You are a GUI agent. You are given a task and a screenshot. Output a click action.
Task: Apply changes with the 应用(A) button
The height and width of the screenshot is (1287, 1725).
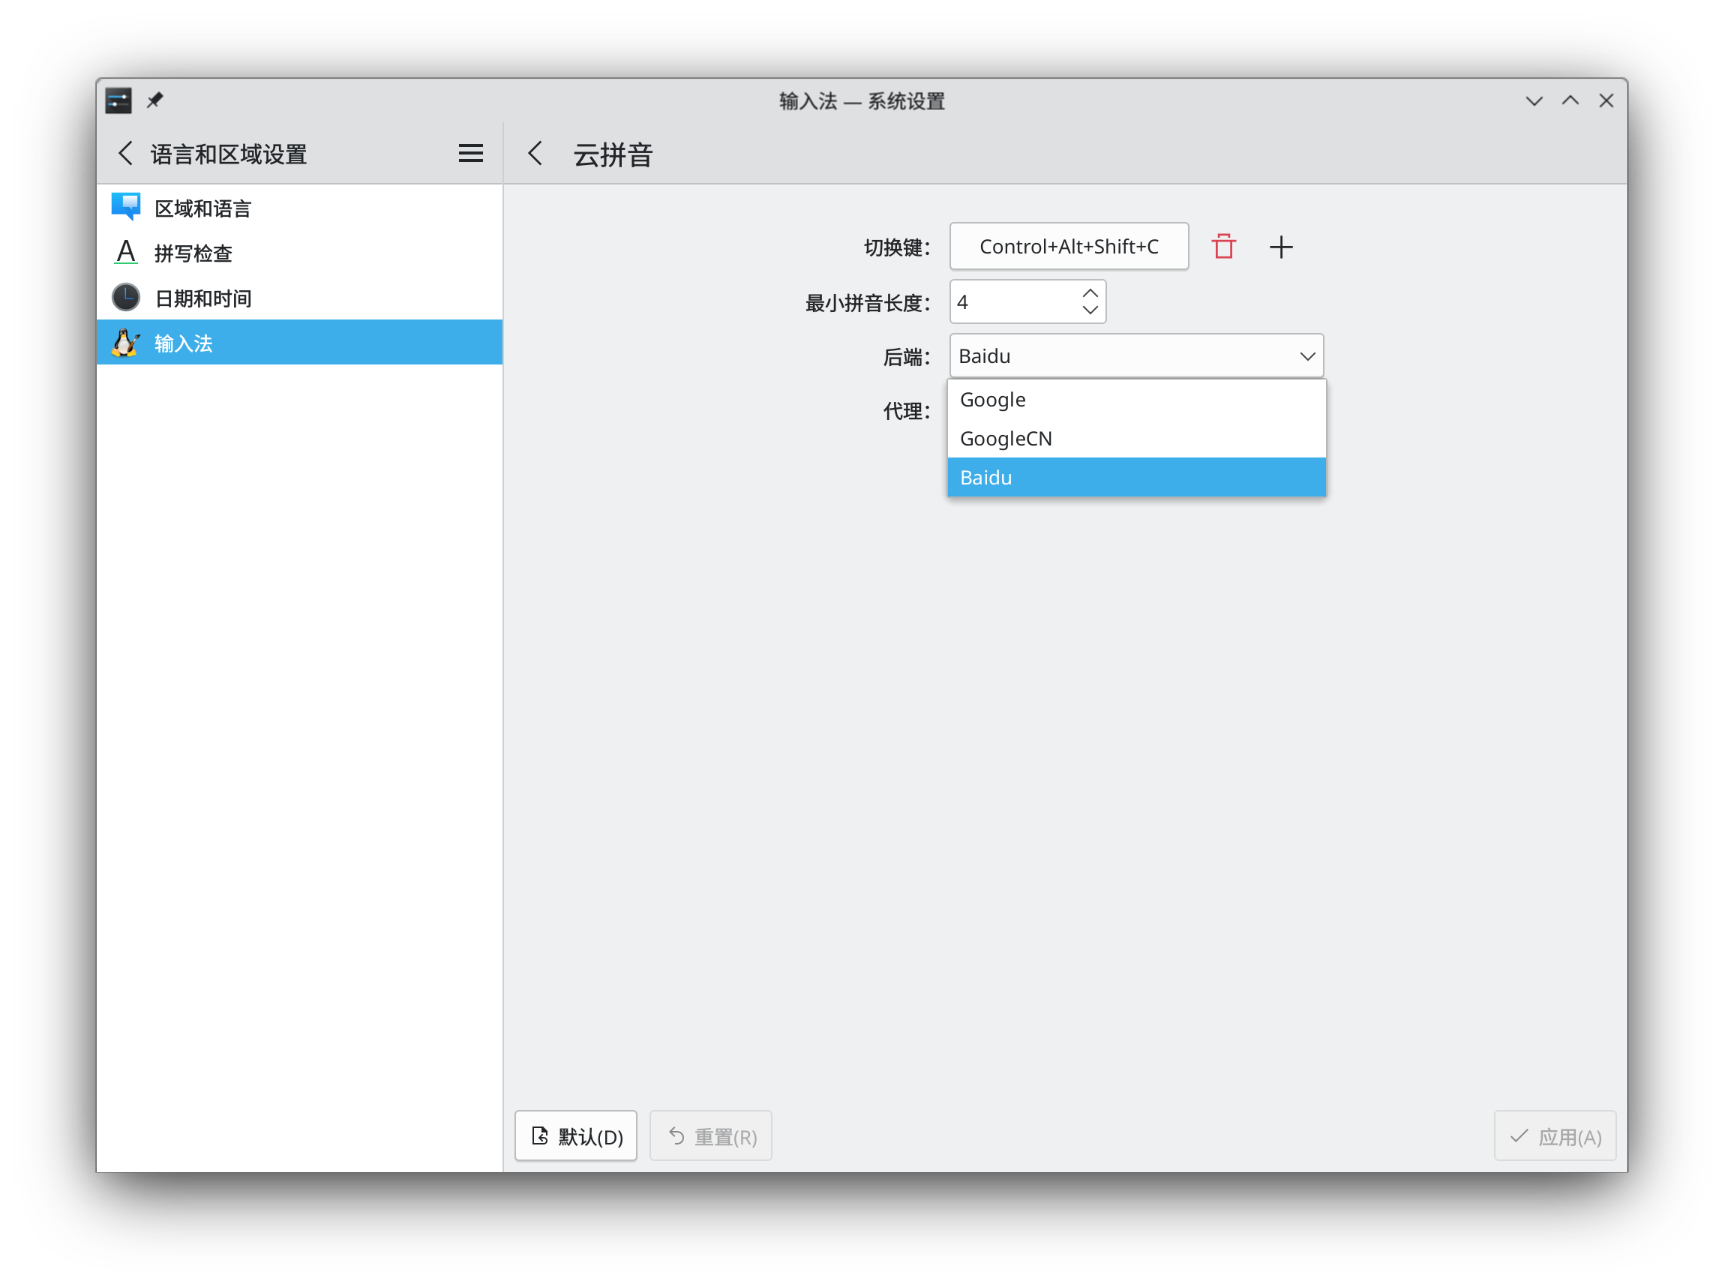1554,1136
